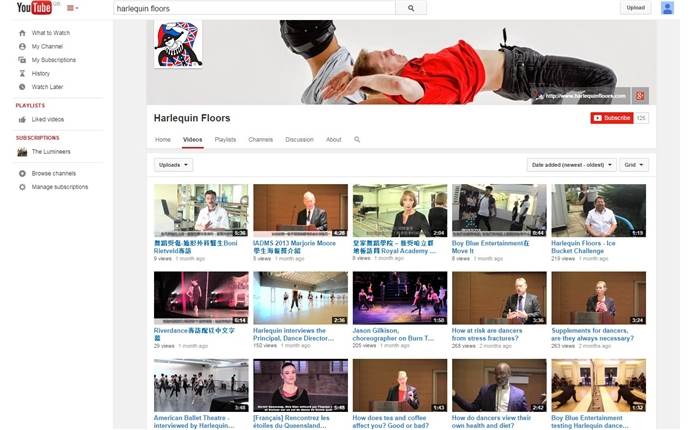692x430 pixels.
Task: Click the Upload button
Action: [636, 8]
